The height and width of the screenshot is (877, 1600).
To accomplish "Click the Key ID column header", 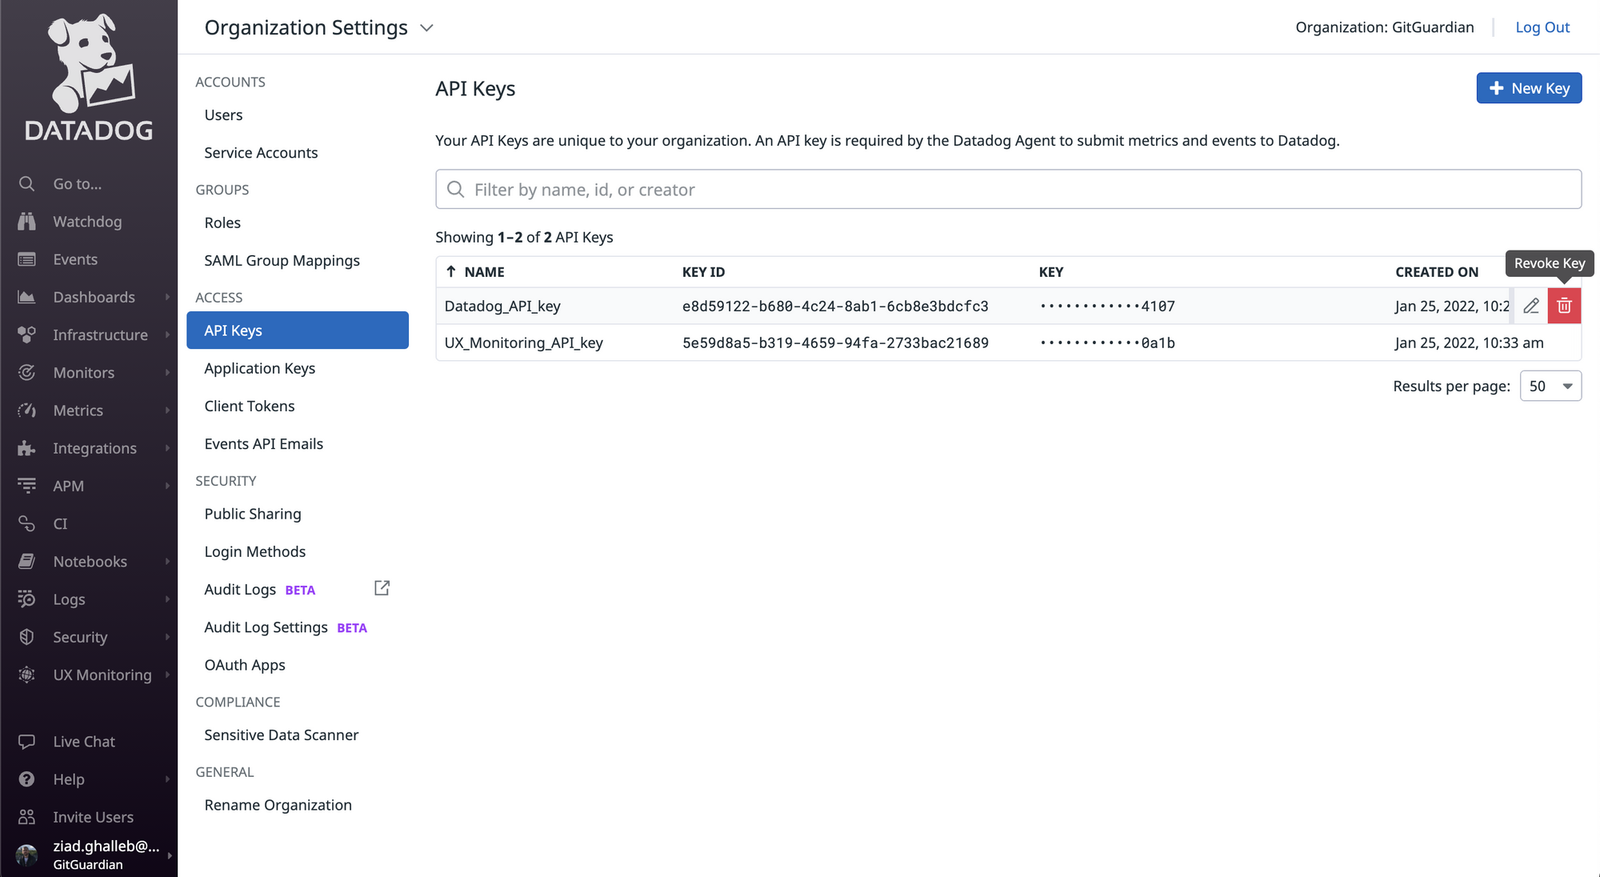I will point(704,272).
